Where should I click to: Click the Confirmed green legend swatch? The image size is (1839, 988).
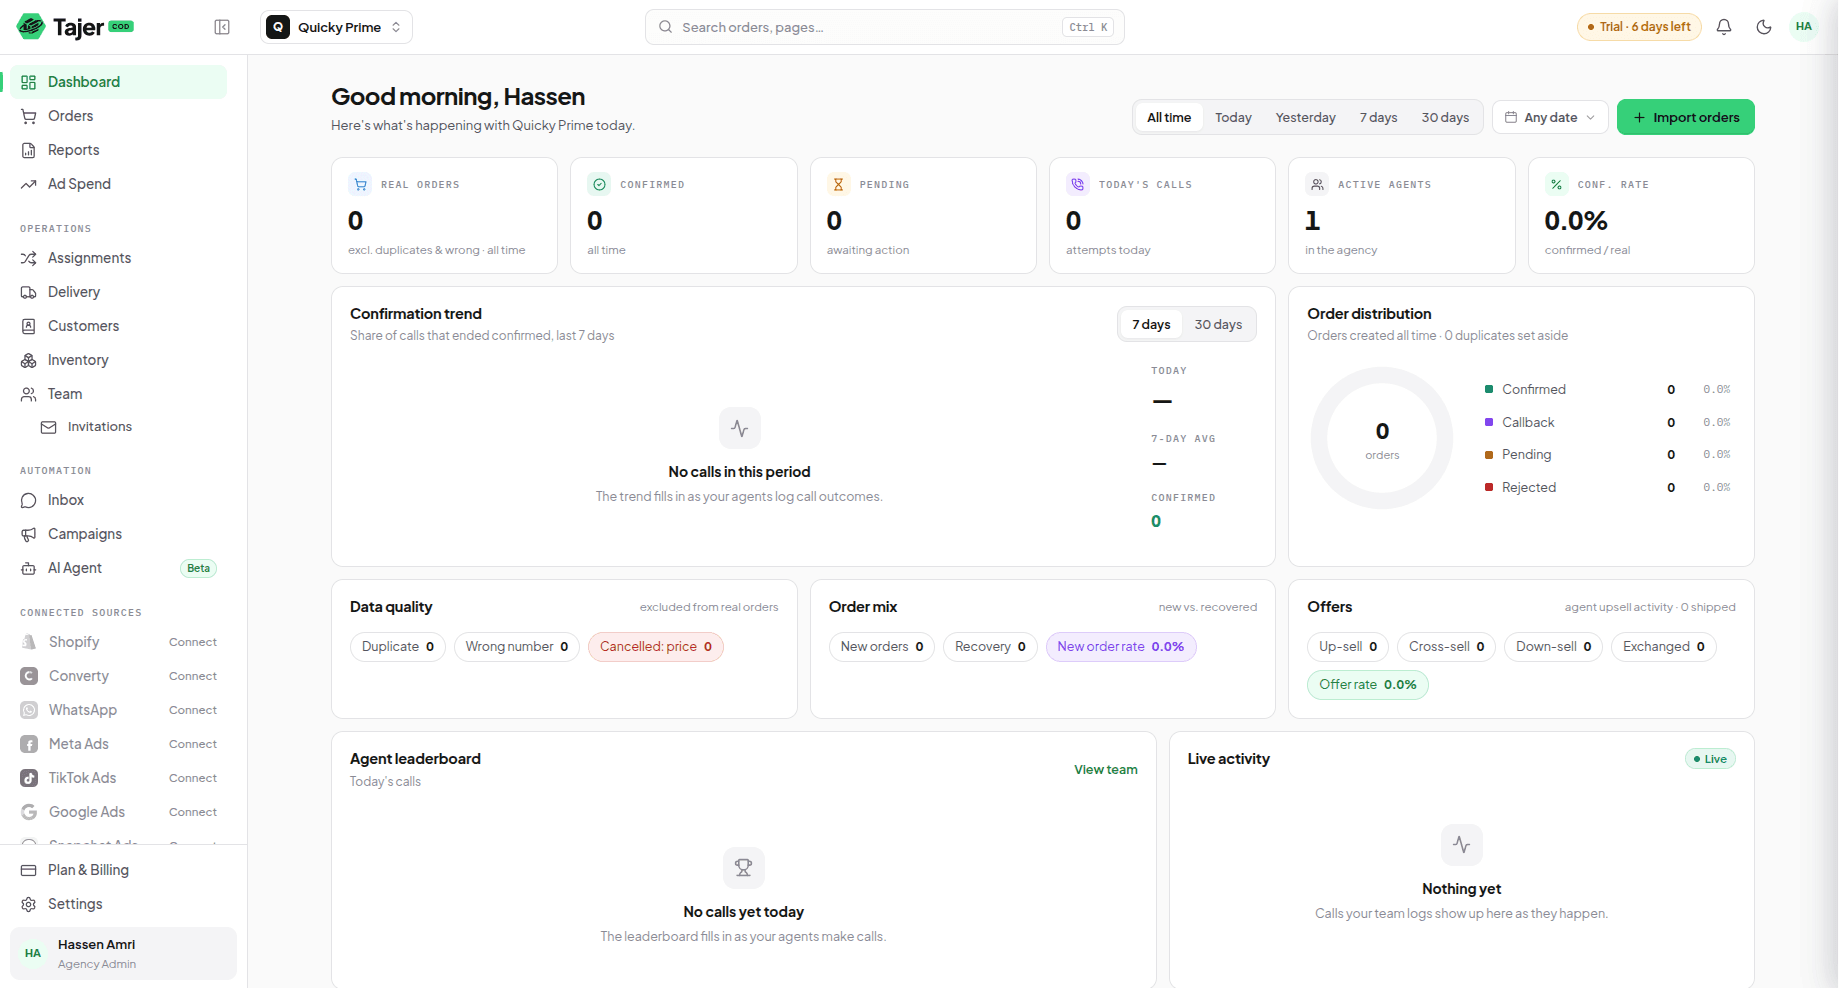pyautogui.click(x=1489, y=389)
